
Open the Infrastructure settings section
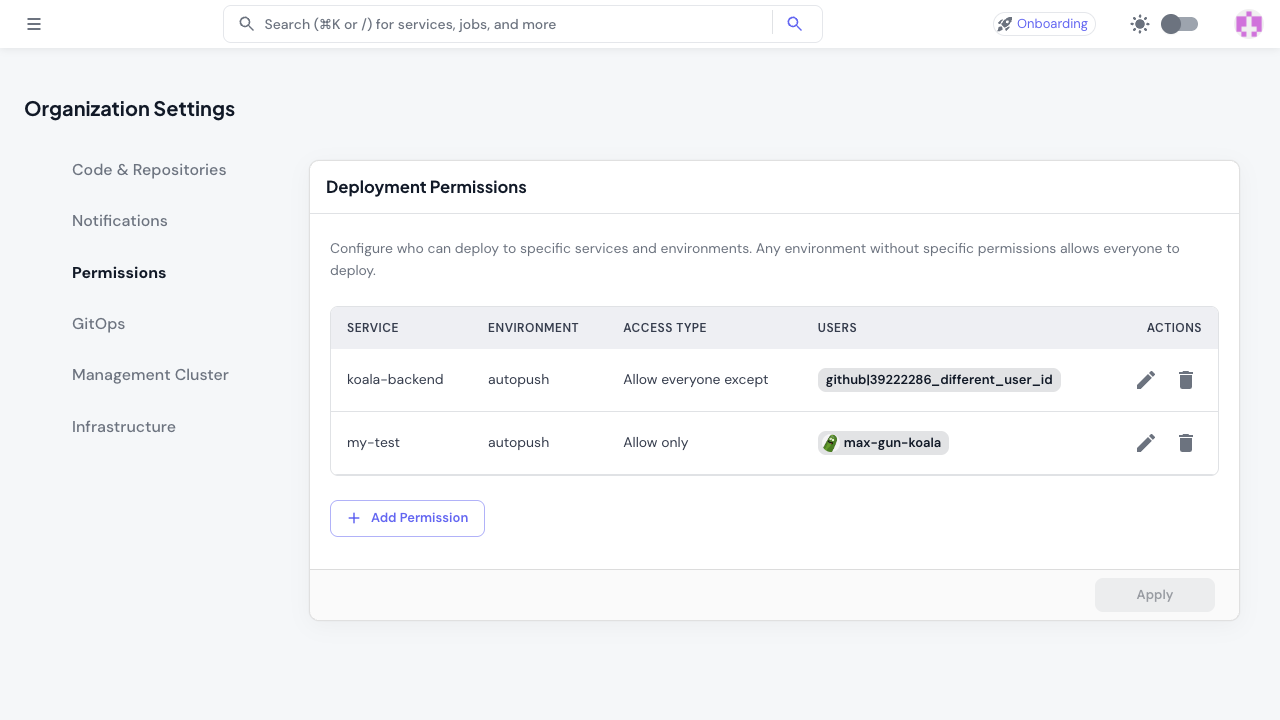pos(123,426)
